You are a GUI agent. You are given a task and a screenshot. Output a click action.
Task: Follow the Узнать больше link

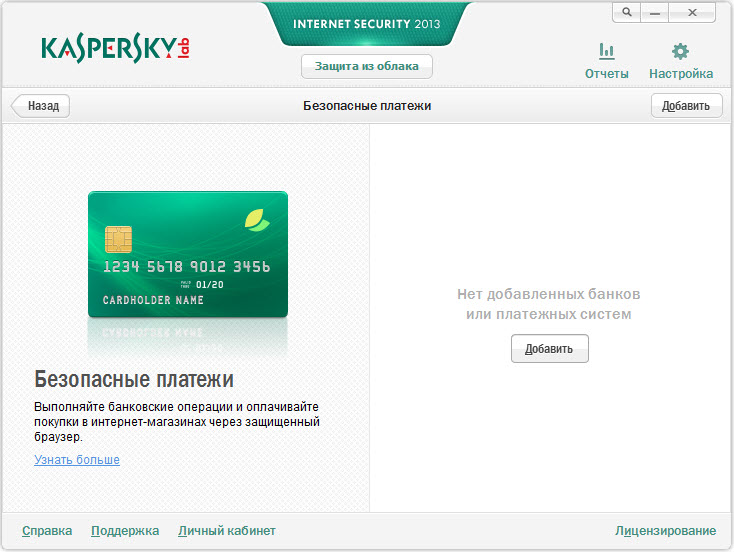(x=77, y=460)
